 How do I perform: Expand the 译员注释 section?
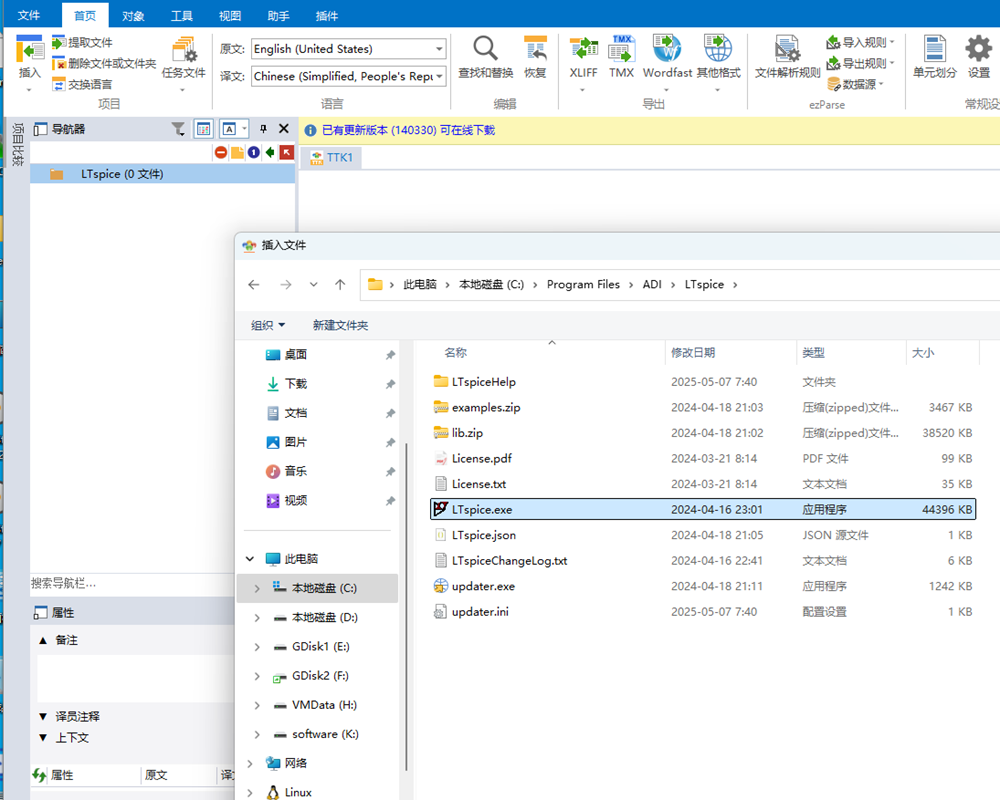pyautogui.click(x=43, y=716)
